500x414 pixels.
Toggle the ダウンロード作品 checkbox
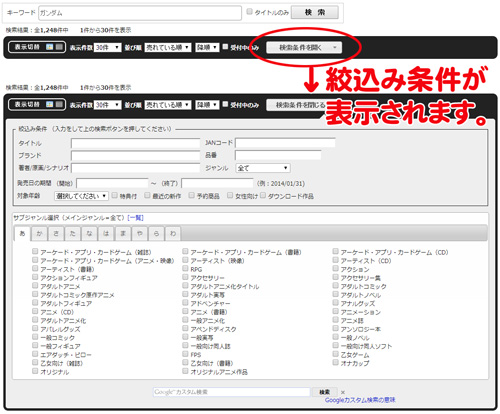[x=263, y=195]
